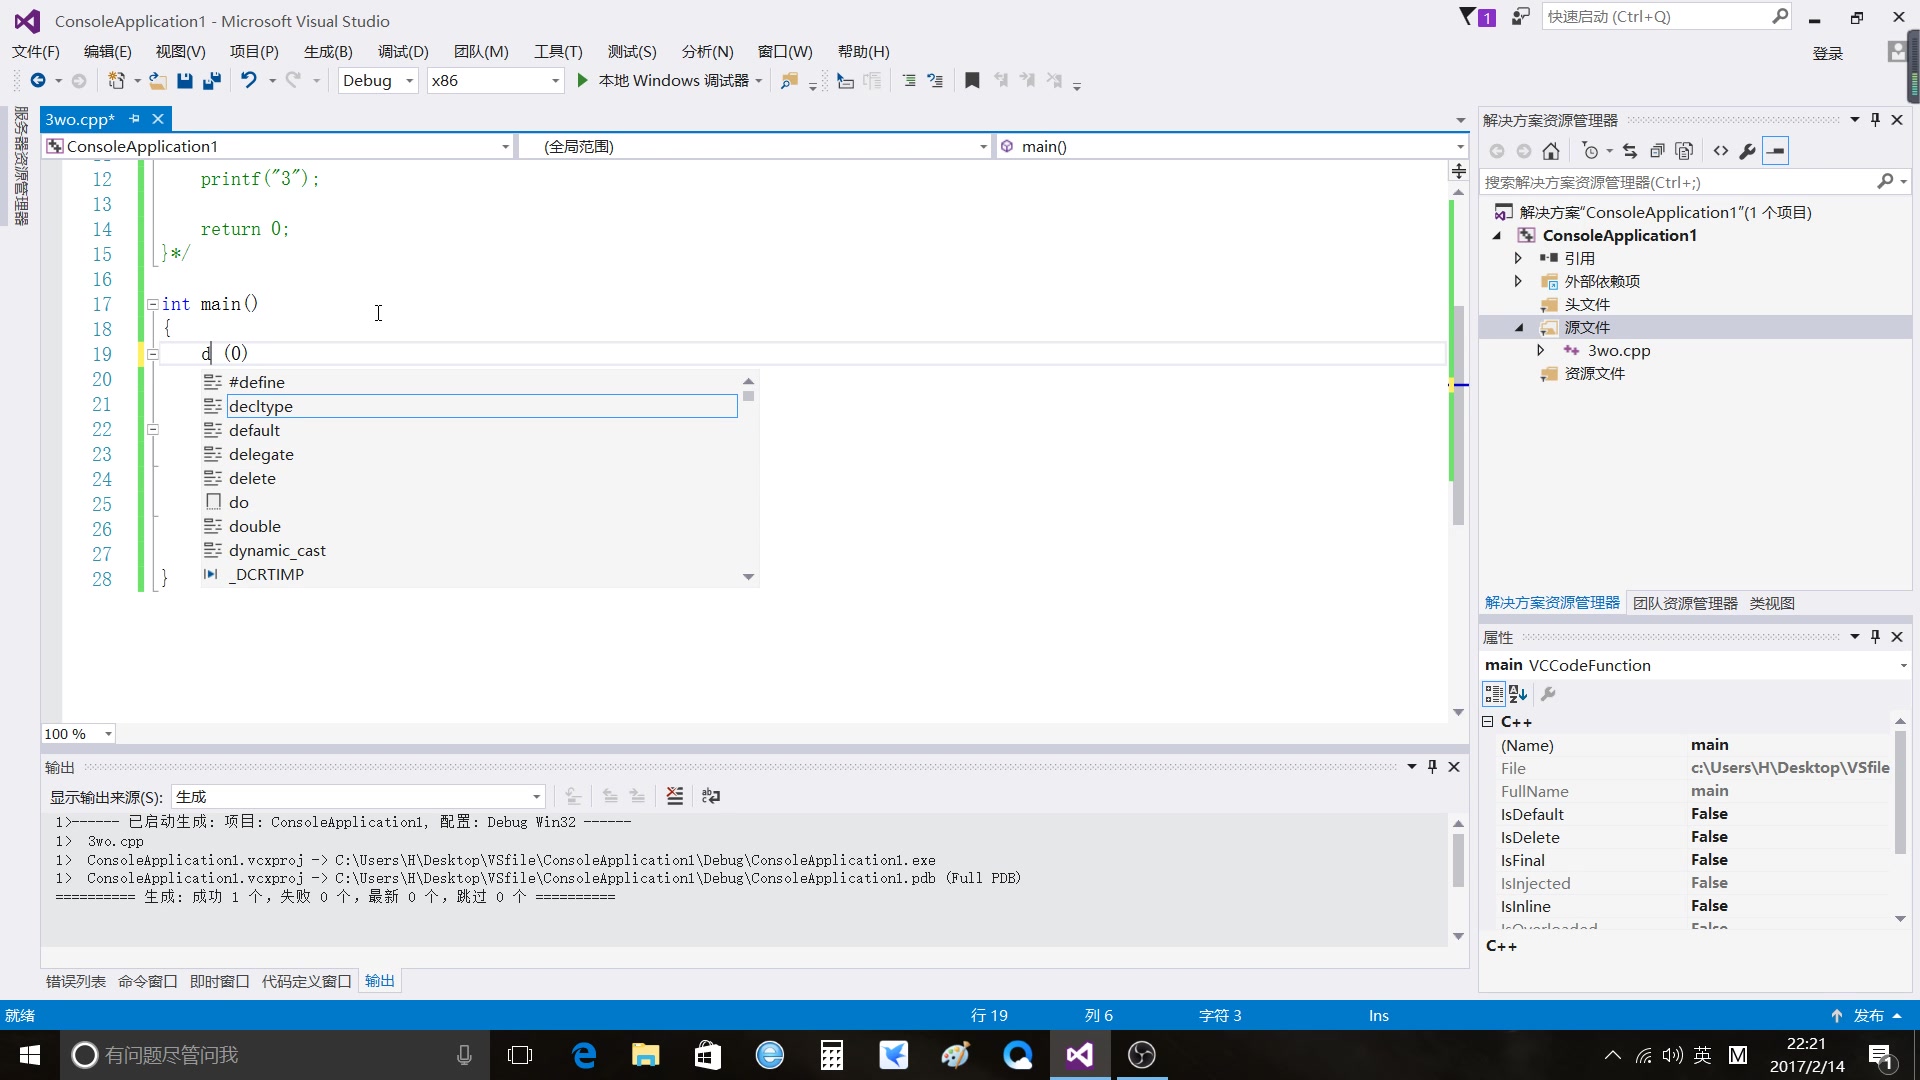Click the Save All toolbar icon
1920x1080 pixels.
pos(211,81)
